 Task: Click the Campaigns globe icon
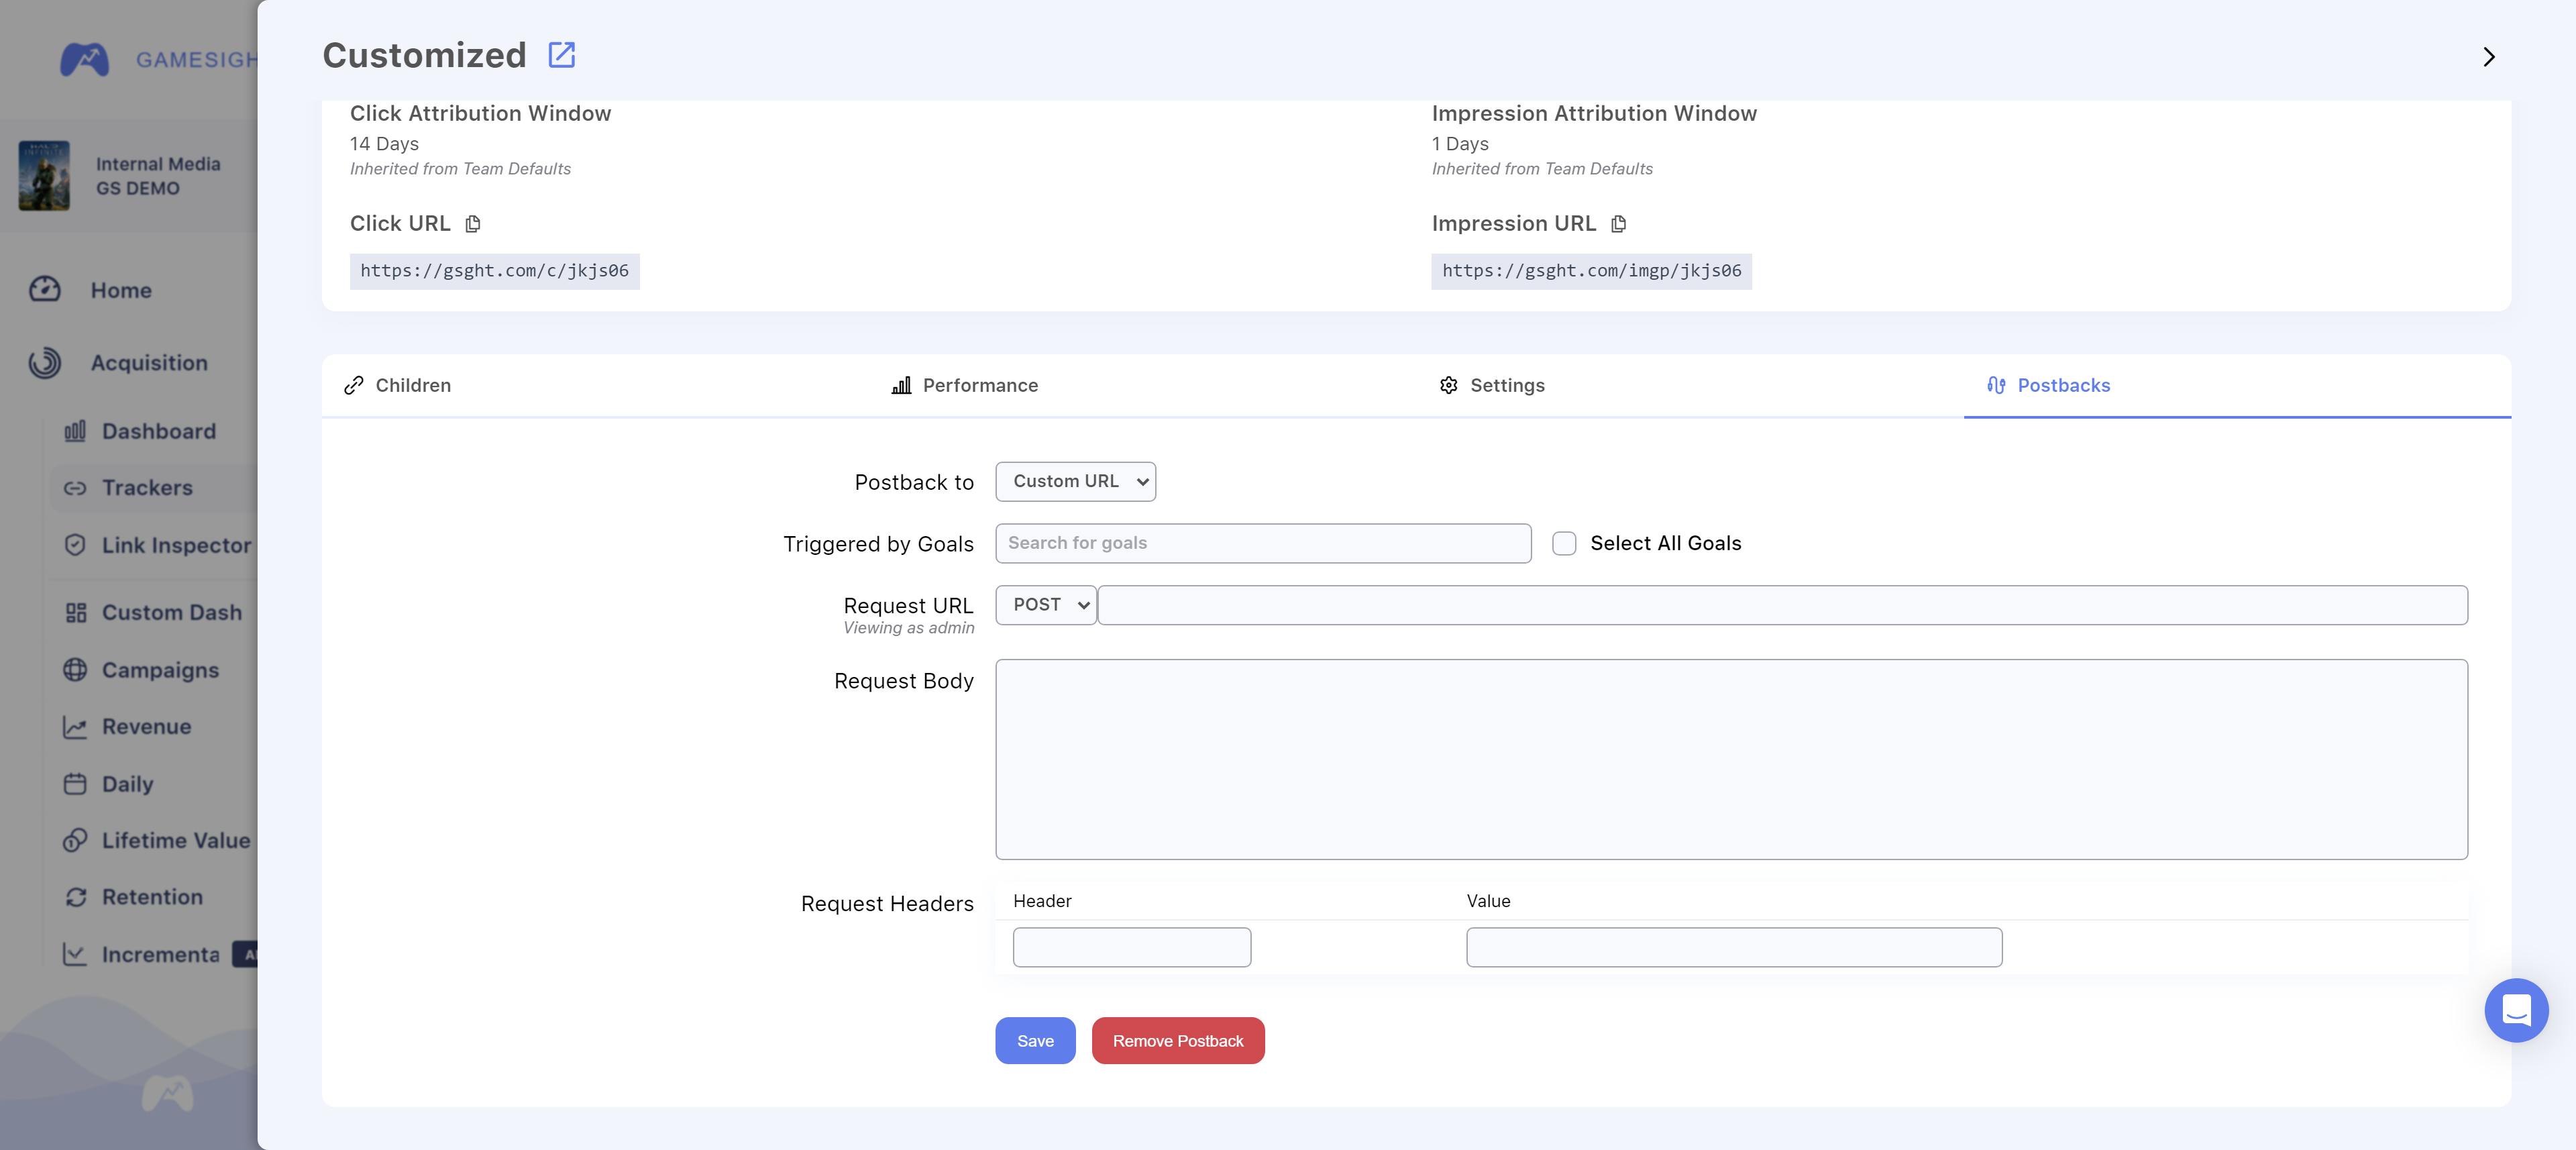tap(75, 670)
